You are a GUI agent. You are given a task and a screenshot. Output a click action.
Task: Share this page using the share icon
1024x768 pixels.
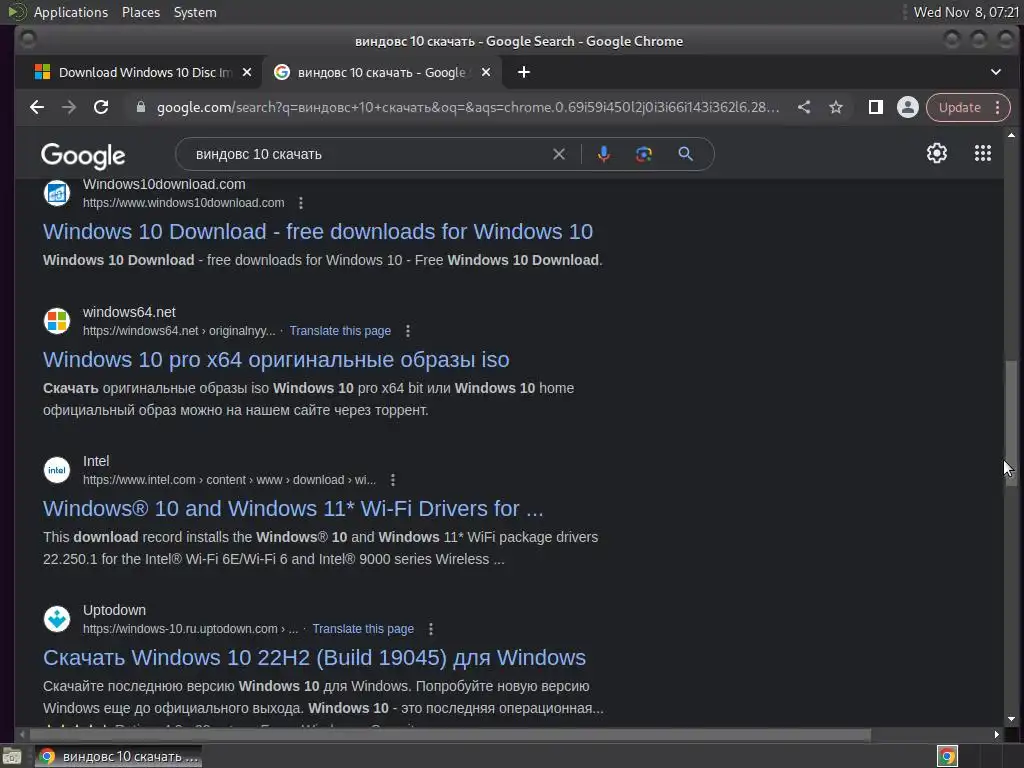804,107
